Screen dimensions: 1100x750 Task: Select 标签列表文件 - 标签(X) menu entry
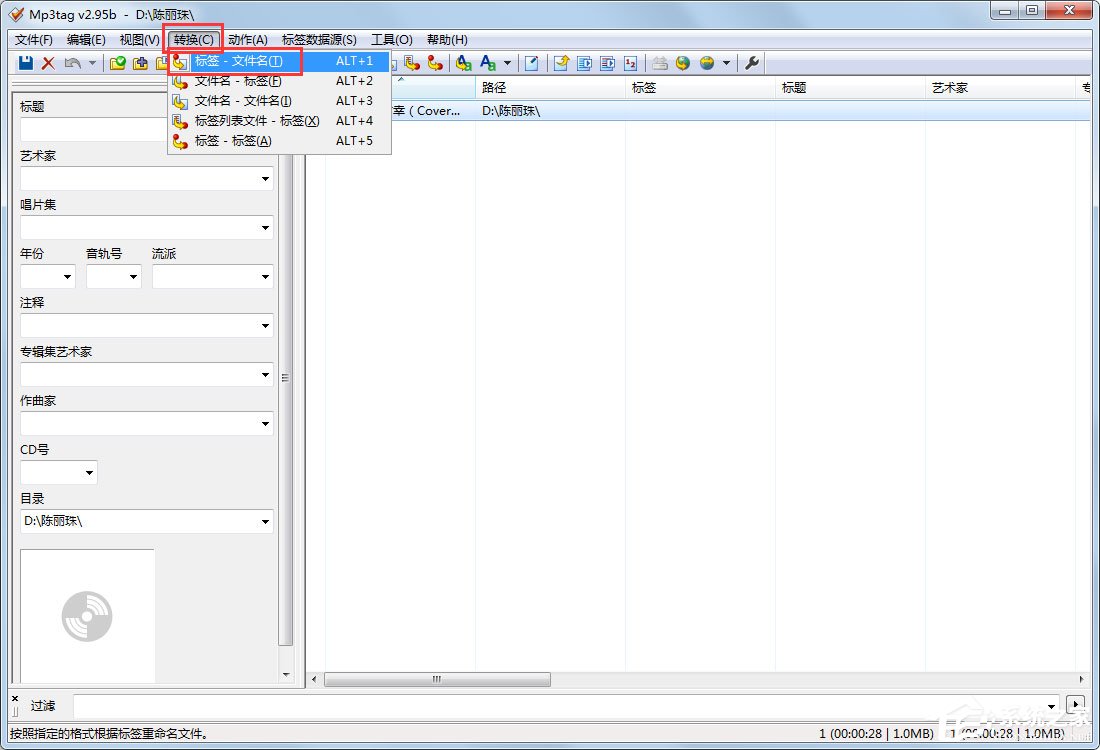[x=279, y=121]
